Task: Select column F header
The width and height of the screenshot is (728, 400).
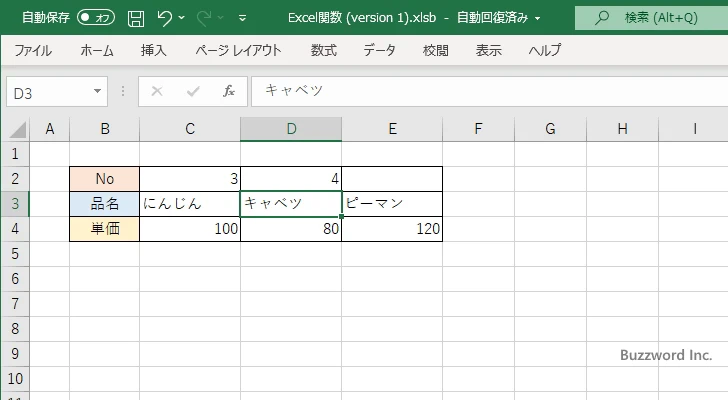Action: [x=479, y=129]
